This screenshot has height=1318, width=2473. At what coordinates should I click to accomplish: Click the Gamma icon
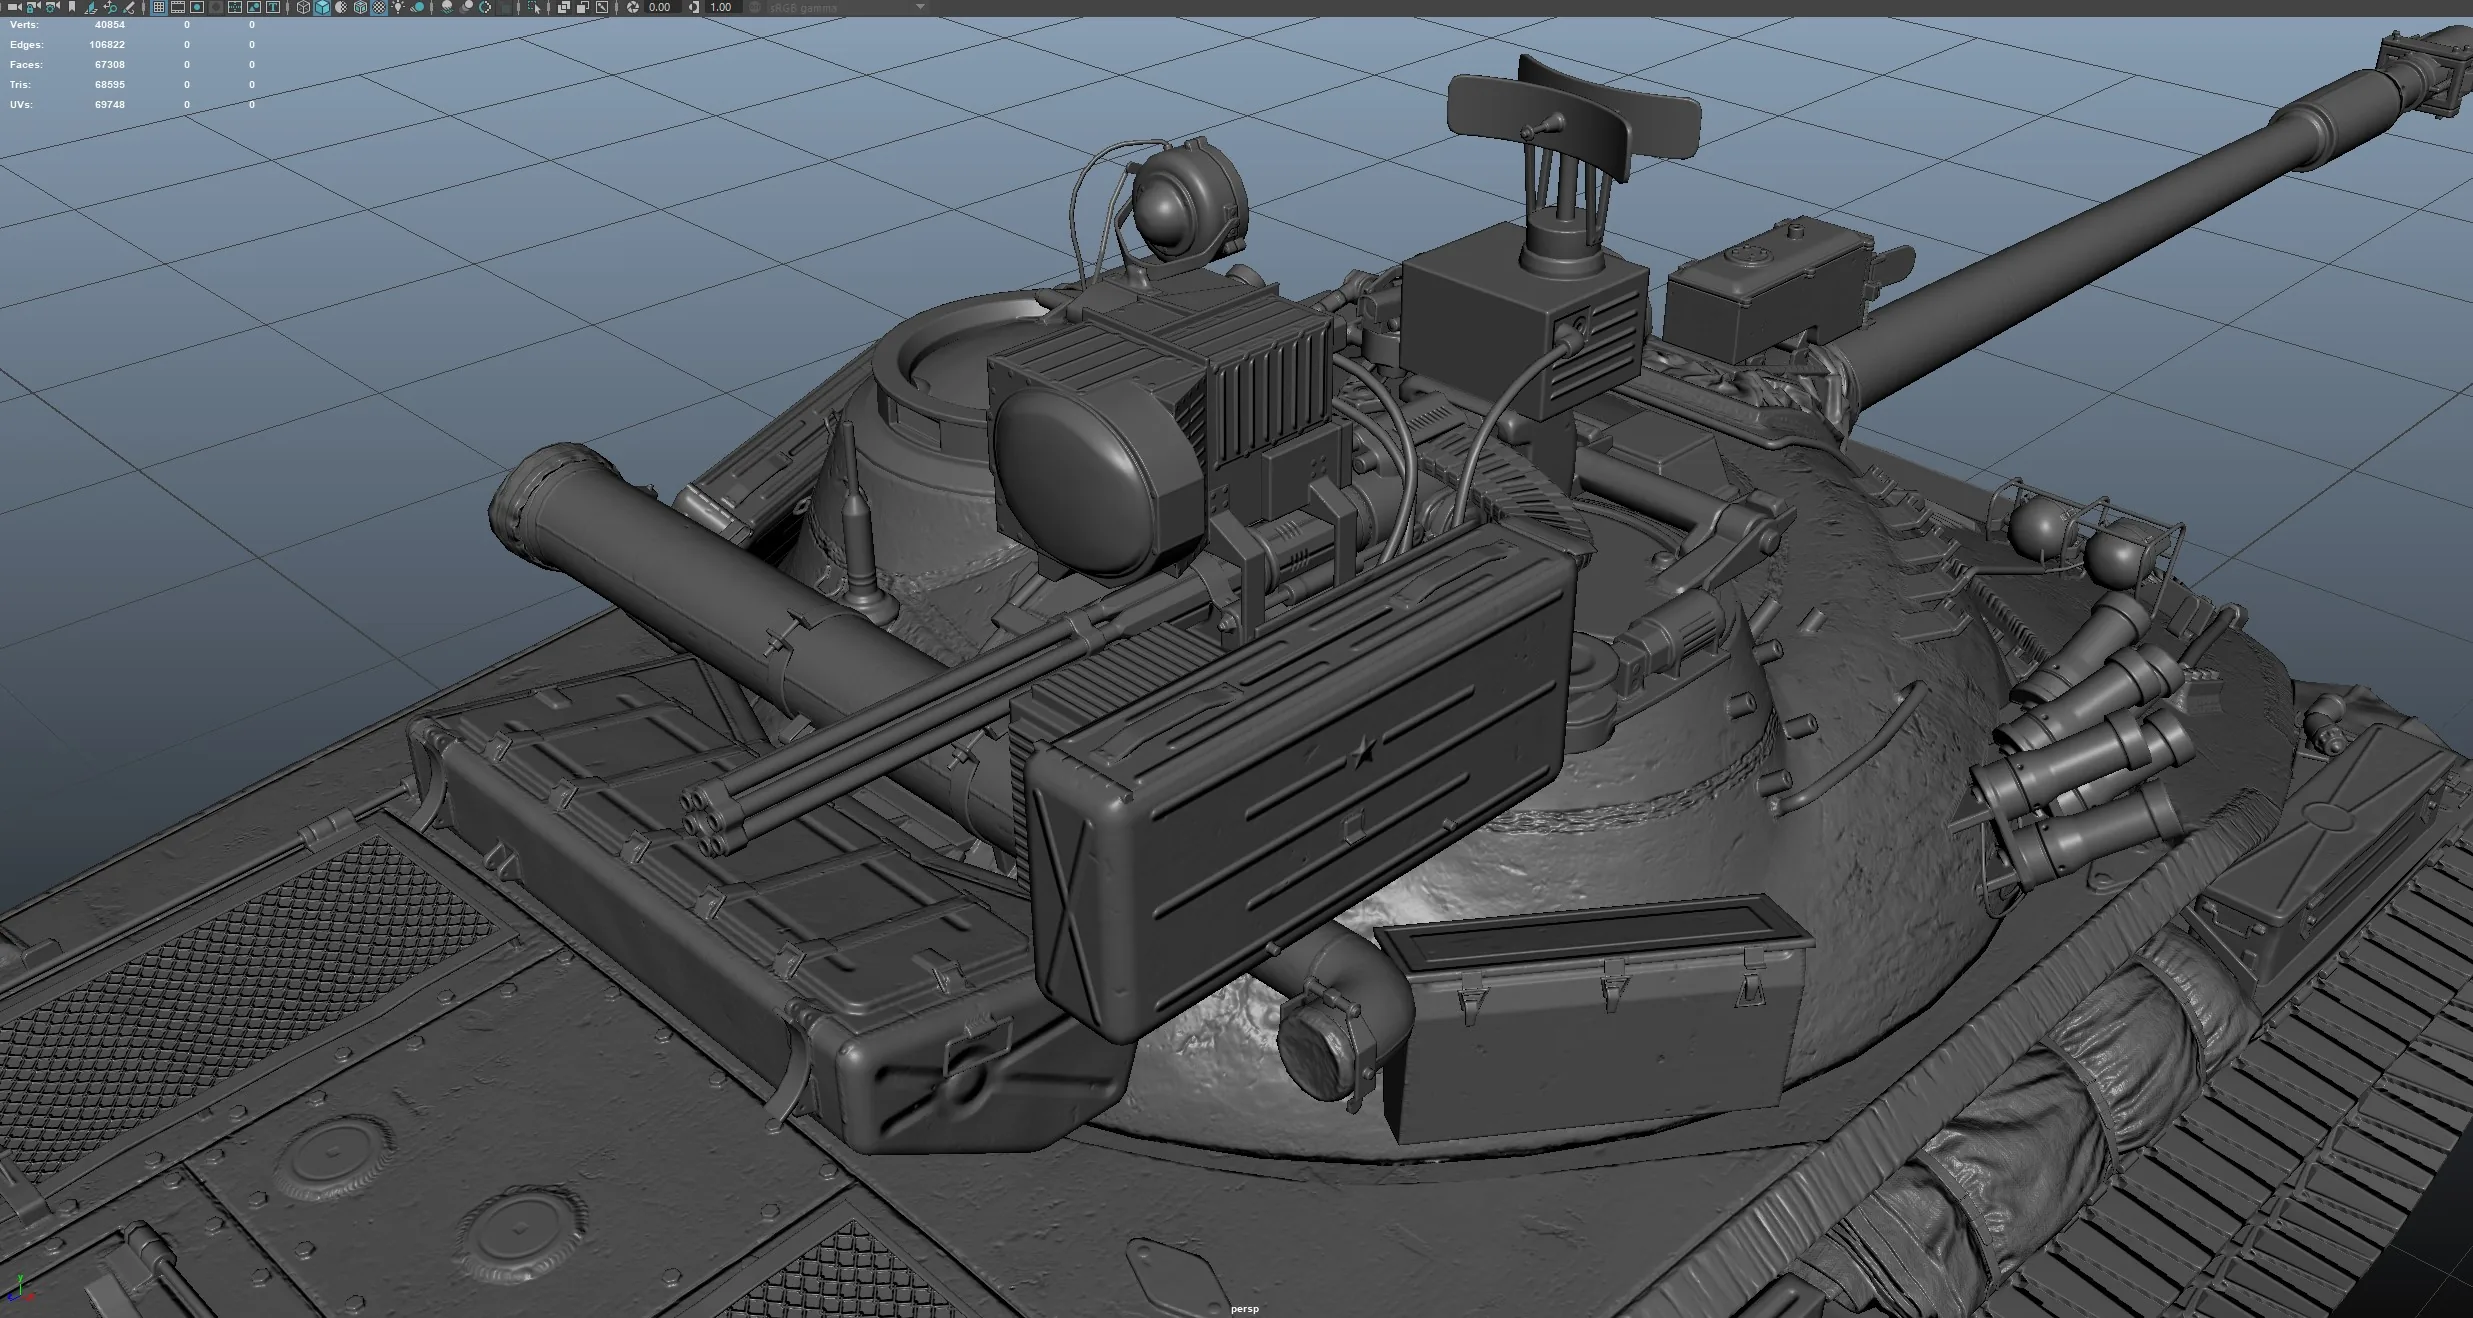pos(694,7)
